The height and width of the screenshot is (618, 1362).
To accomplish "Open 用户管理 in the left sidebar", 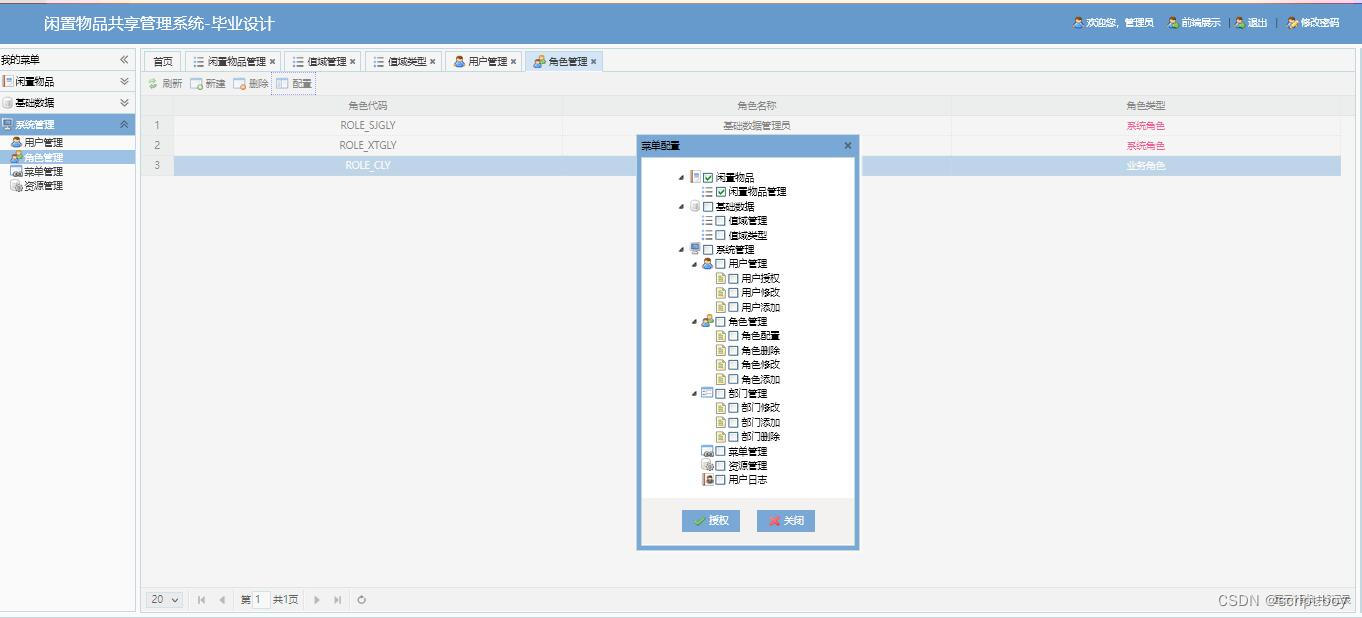I will 43,142.
